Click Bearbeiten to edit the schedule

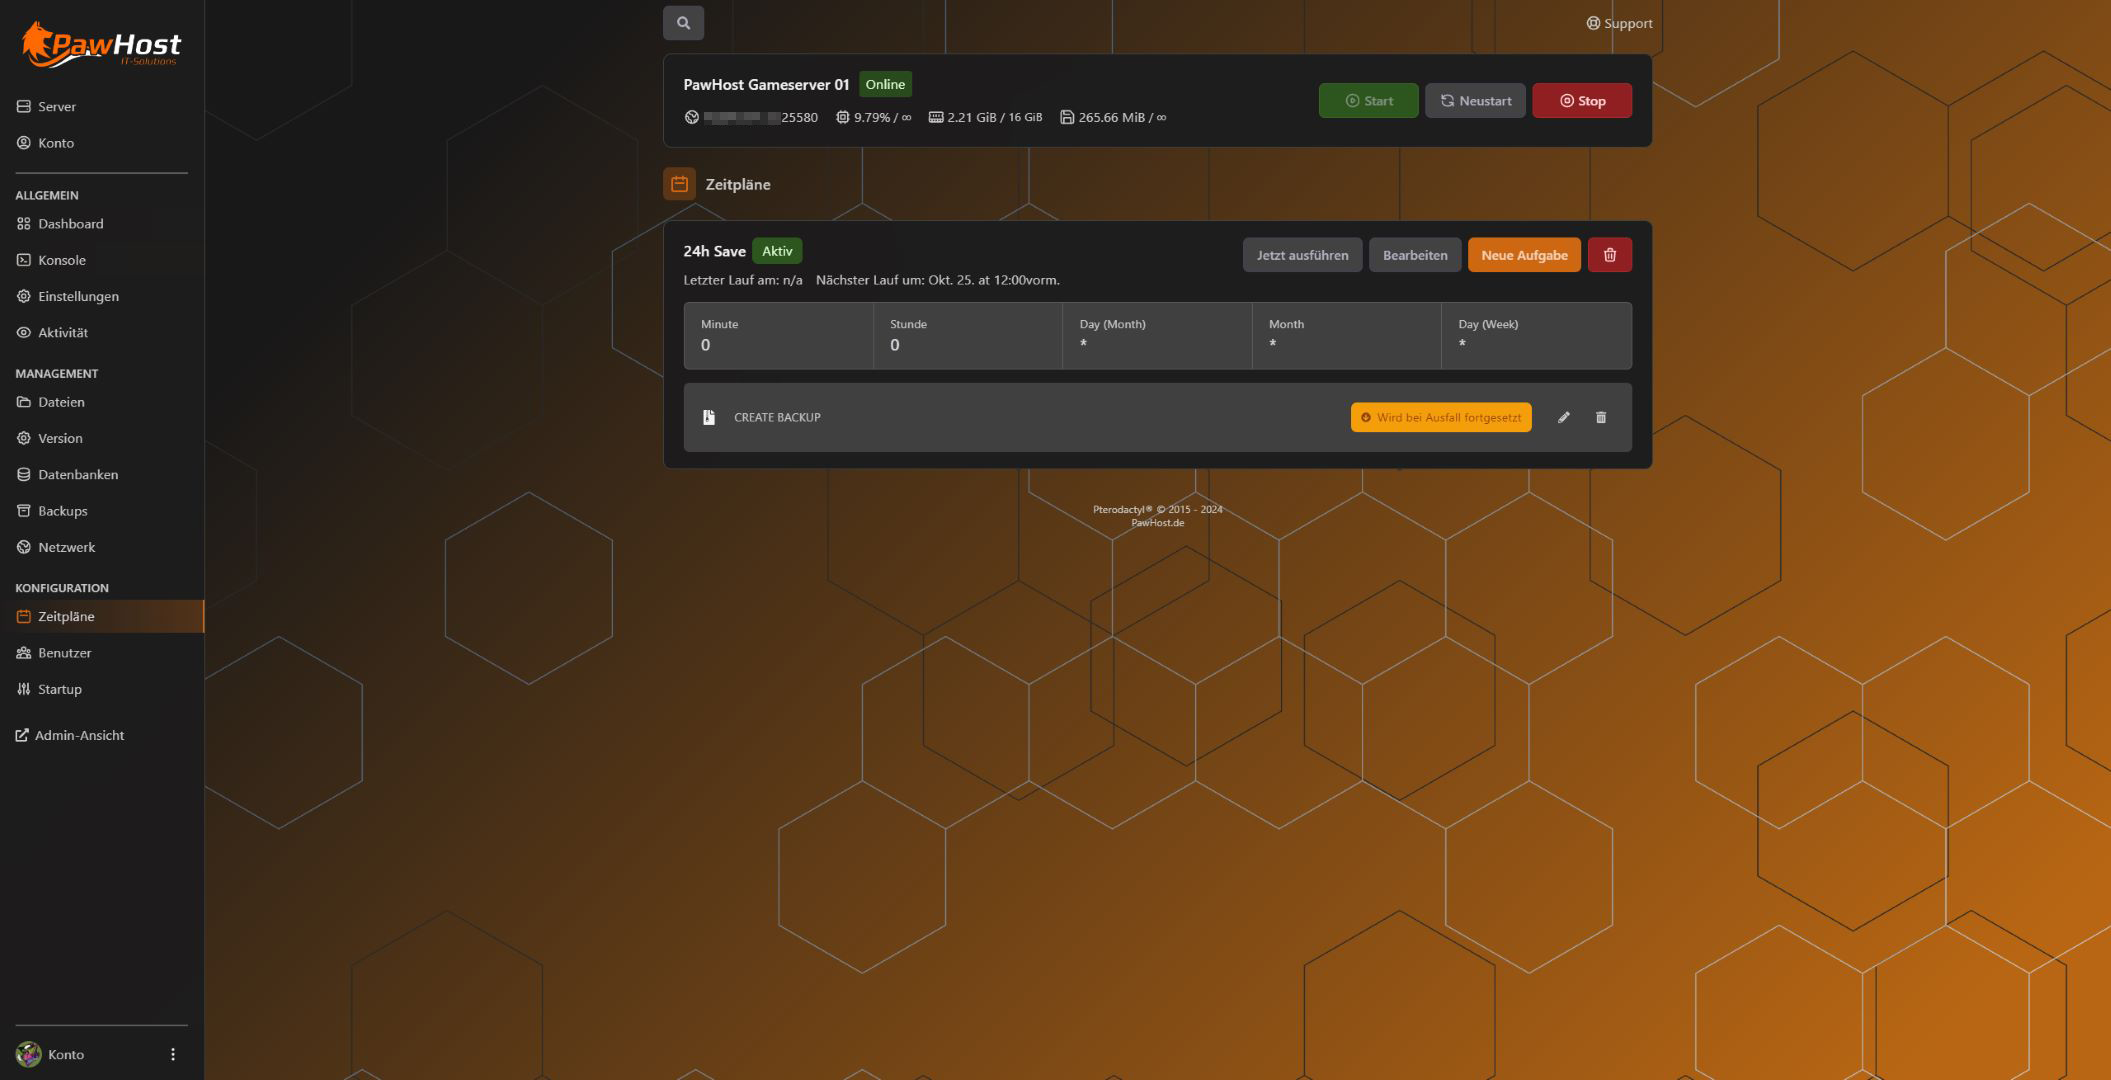click(x=1414, y=255)
